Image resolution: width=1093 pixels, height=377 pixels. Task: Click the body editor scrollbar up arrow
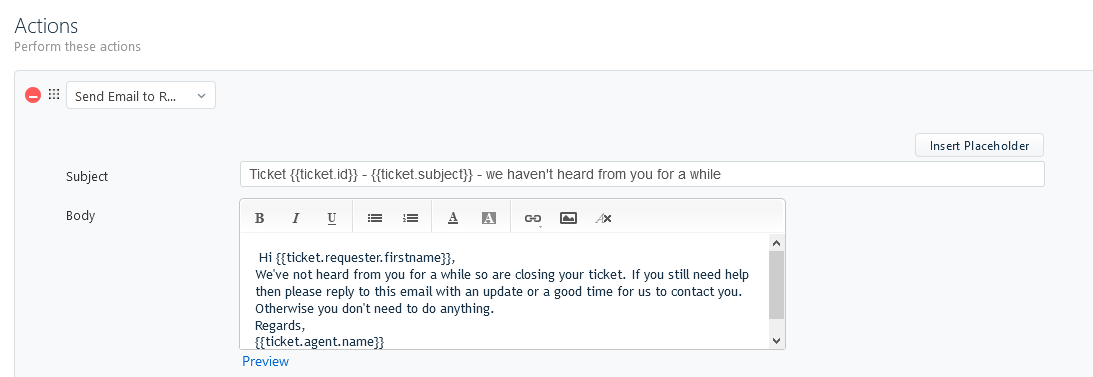coord(777,243)
